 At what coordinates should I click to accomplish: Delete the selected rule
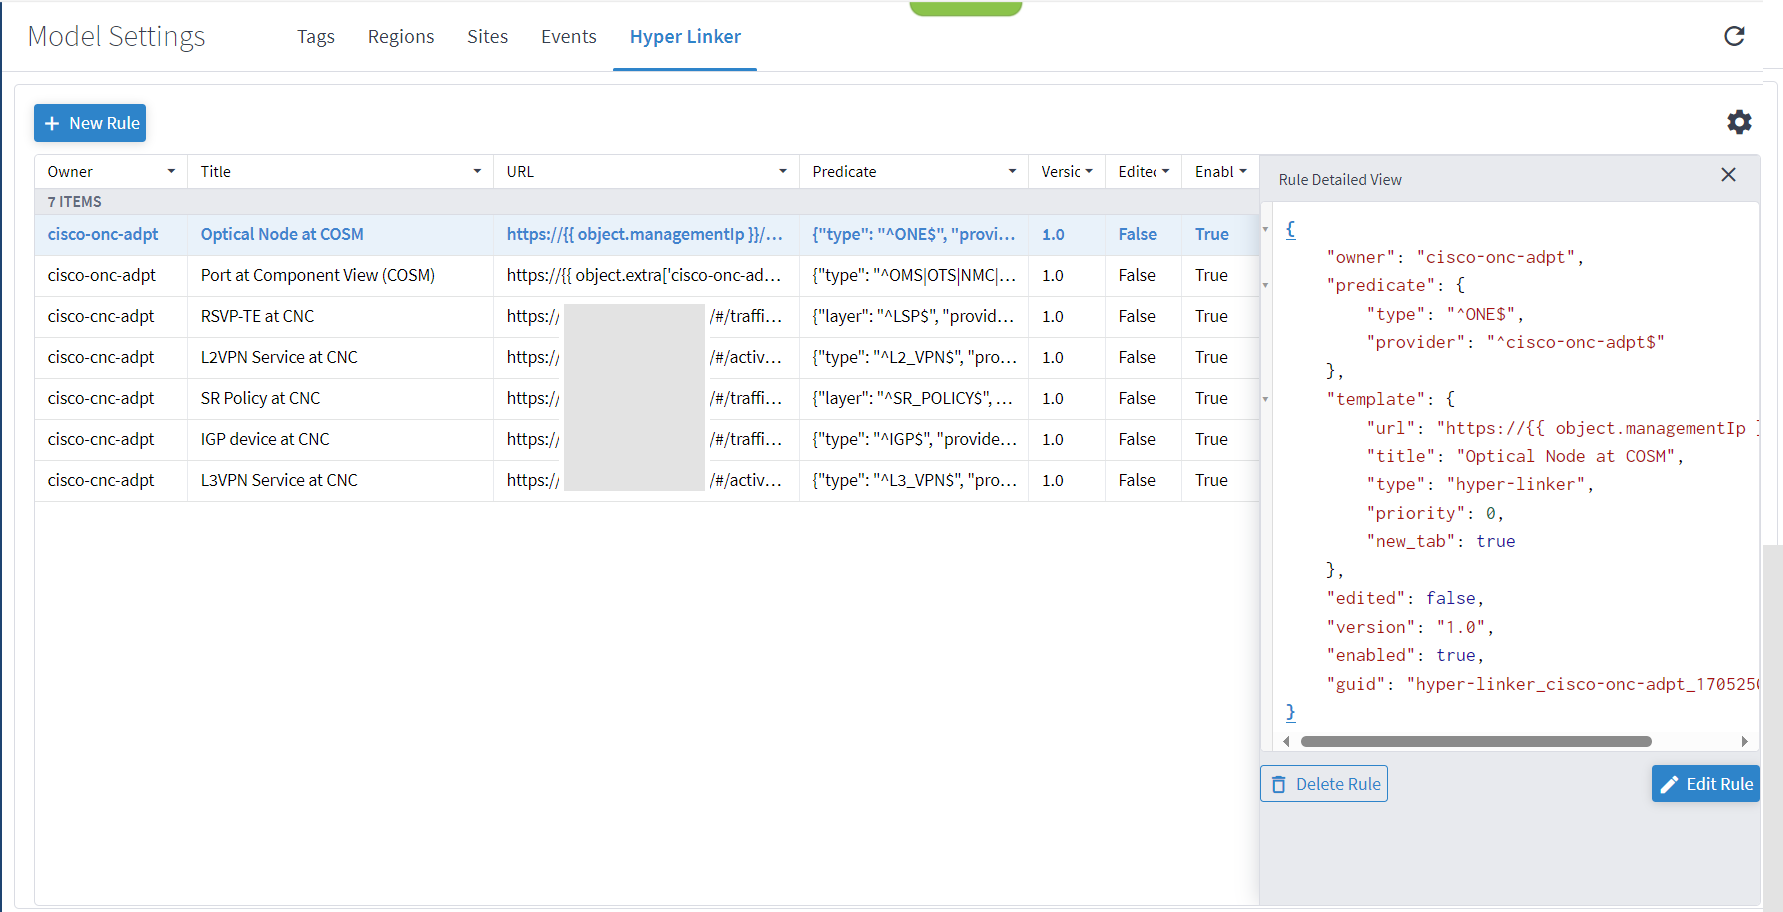pyautogui.click(x=1323, y=784)
